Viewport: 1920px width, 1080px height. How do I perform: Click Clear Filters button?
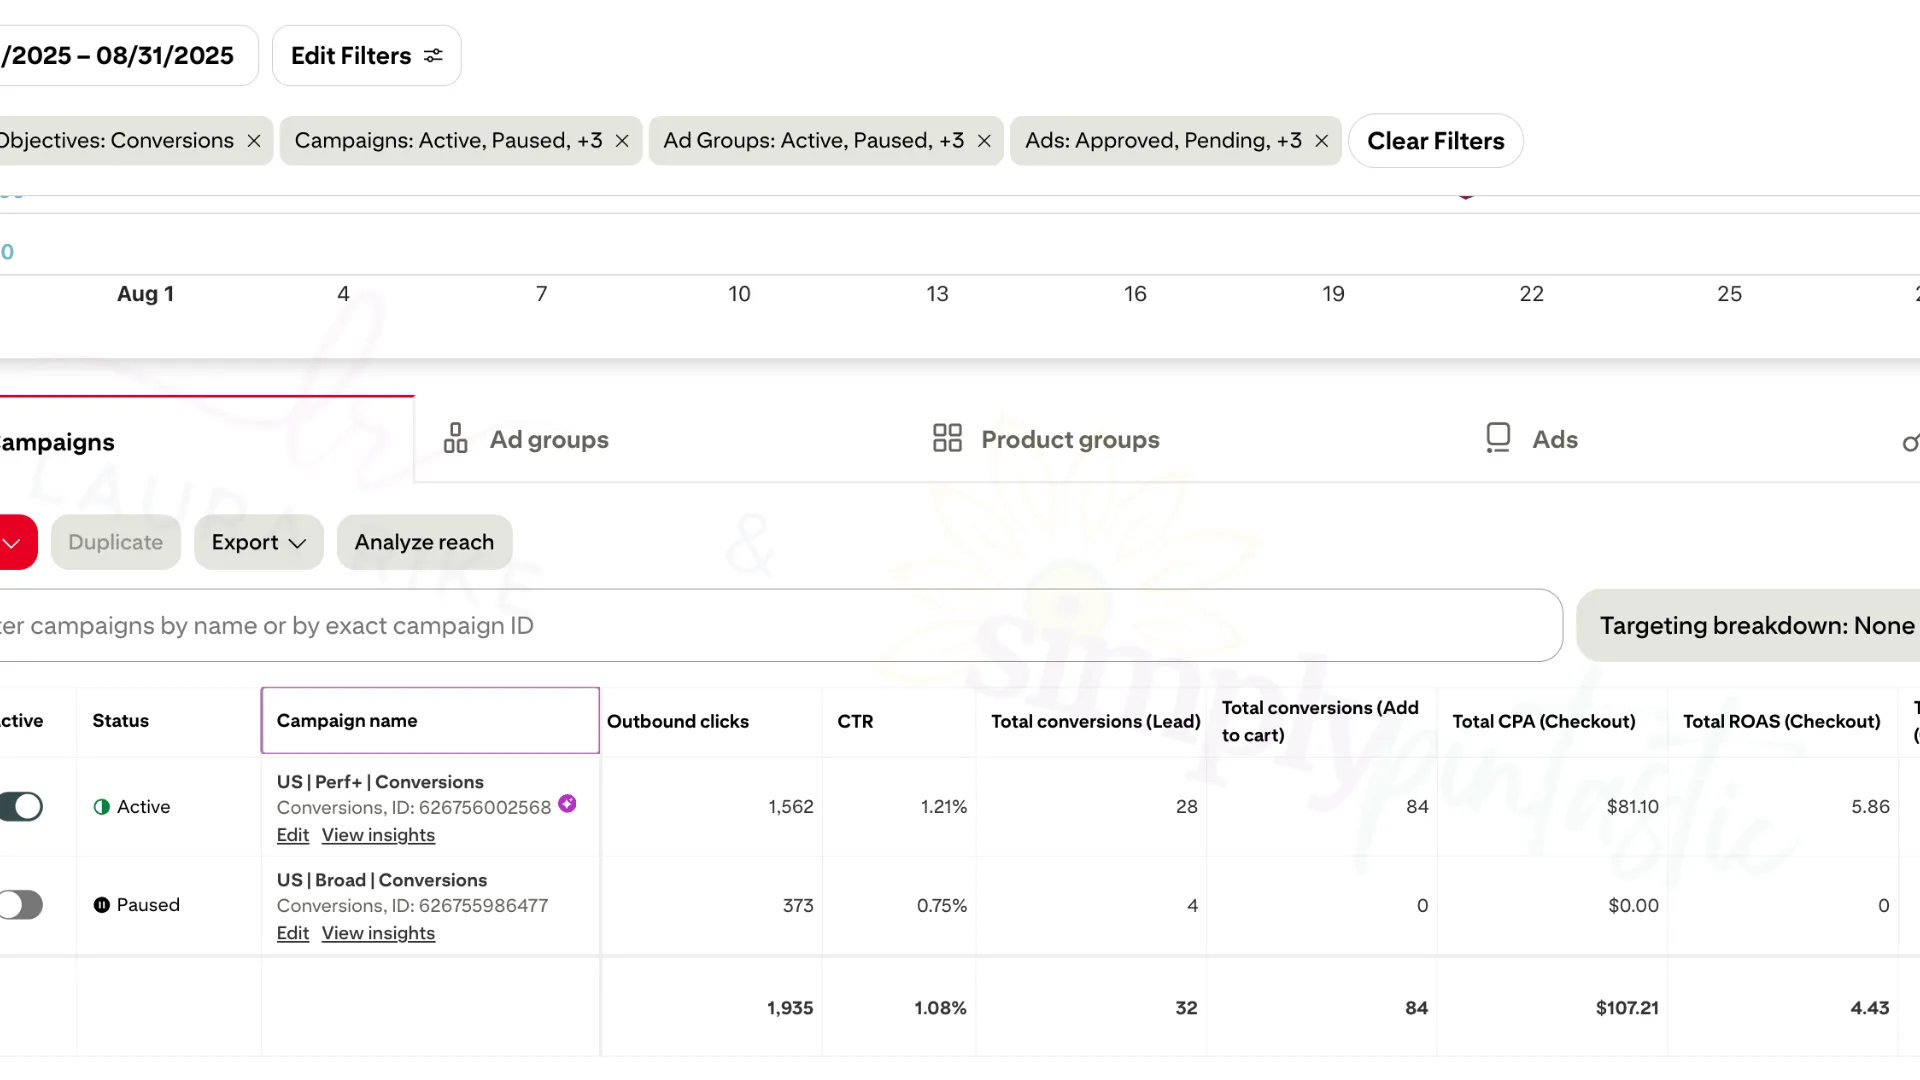click(x=1435, y=141)
